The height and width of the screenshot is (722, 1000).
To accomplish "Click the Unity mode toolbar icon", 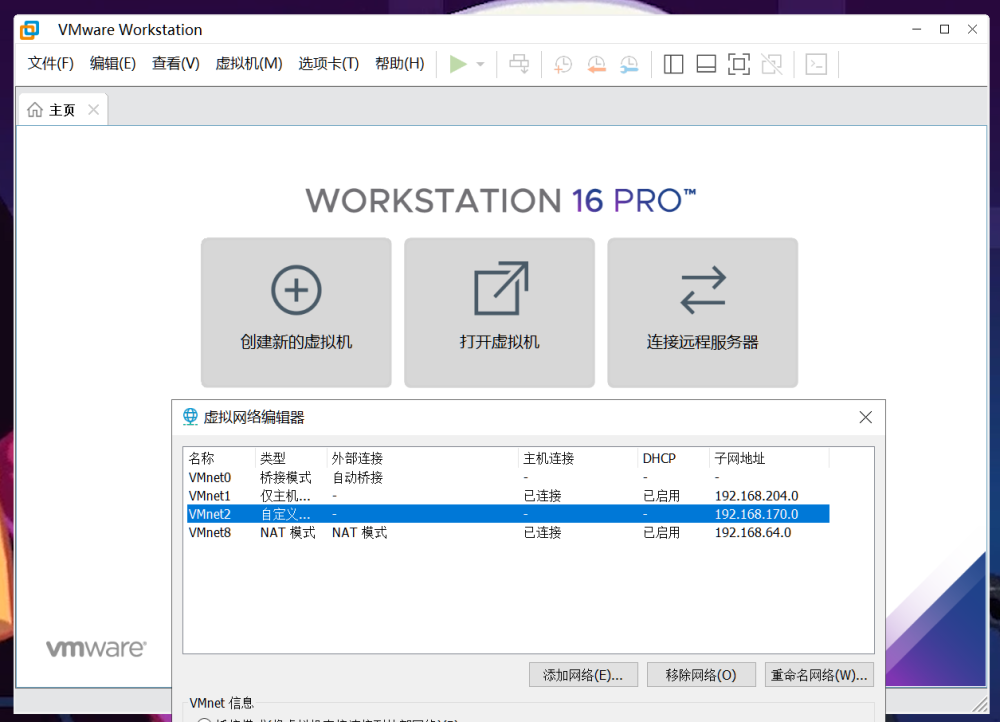I will (772, 64).
